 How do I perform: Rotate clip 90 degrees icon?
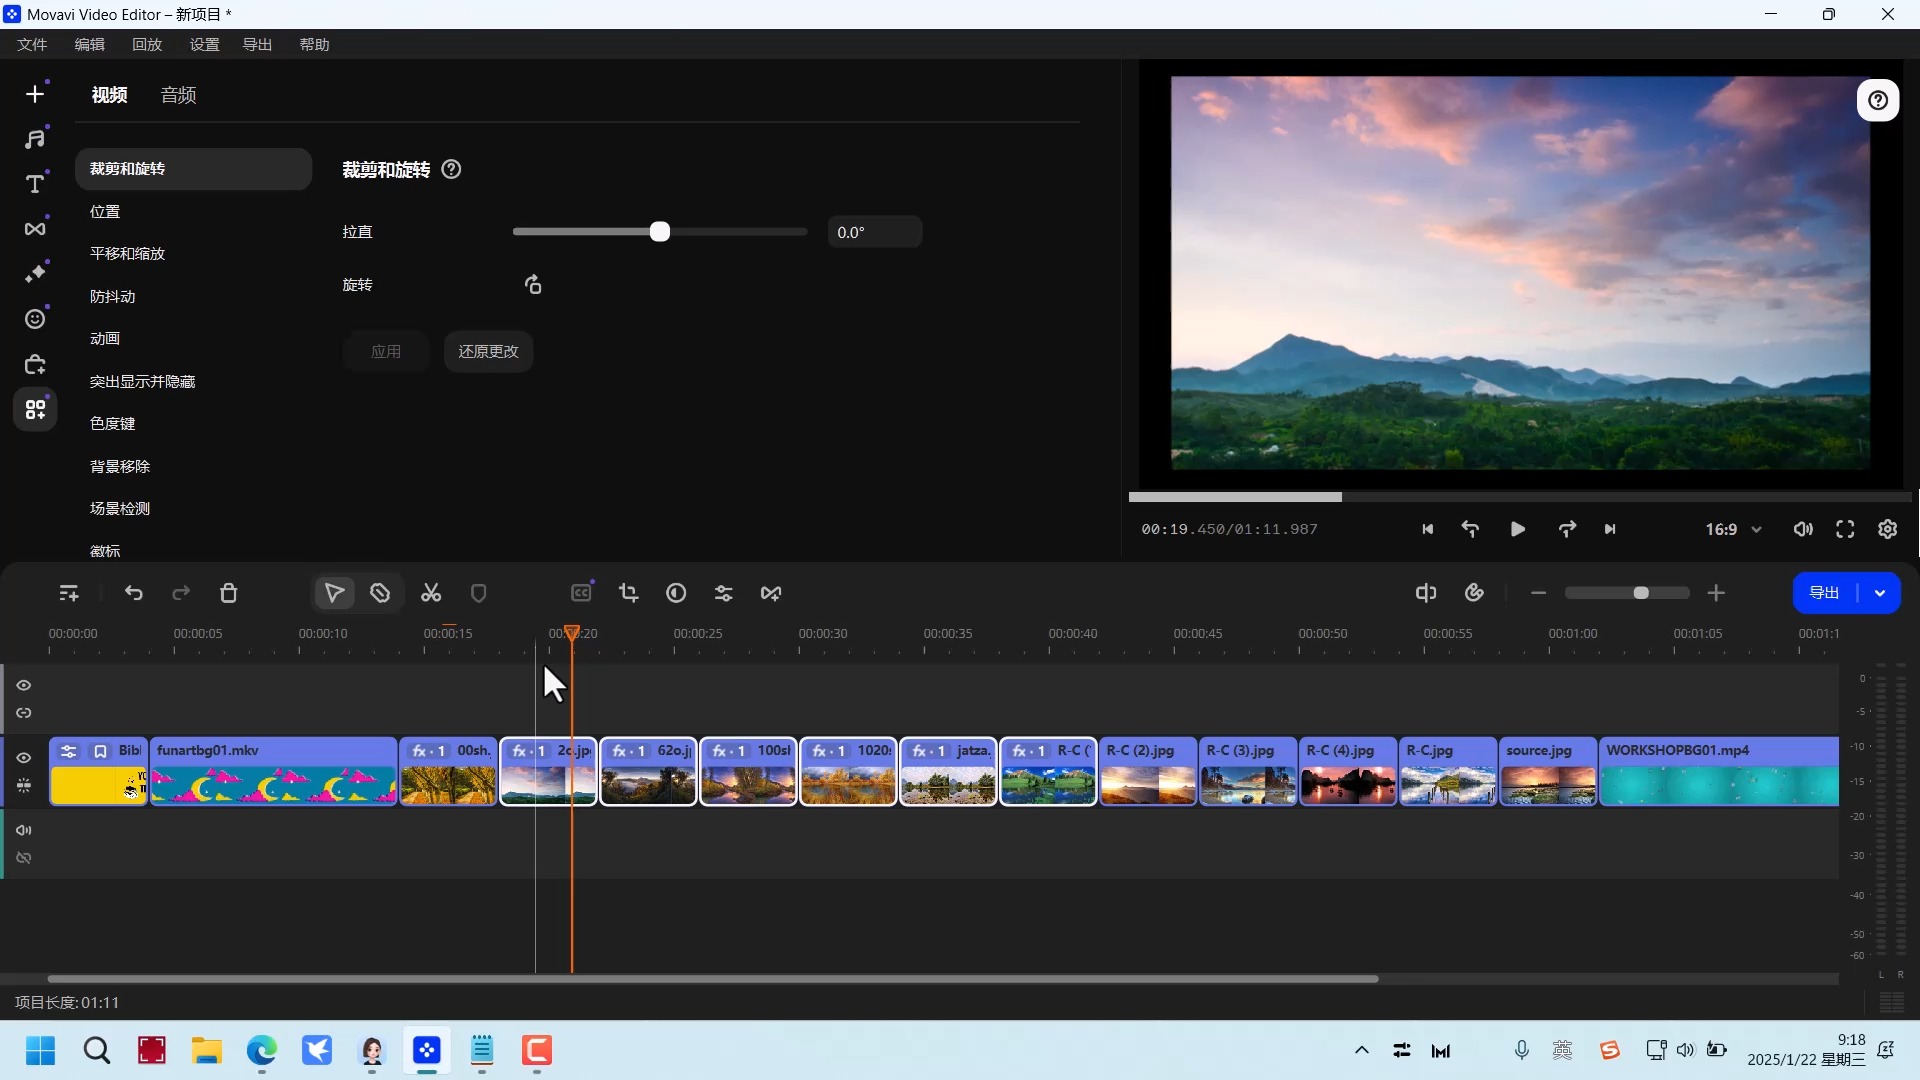coord(533,285)
